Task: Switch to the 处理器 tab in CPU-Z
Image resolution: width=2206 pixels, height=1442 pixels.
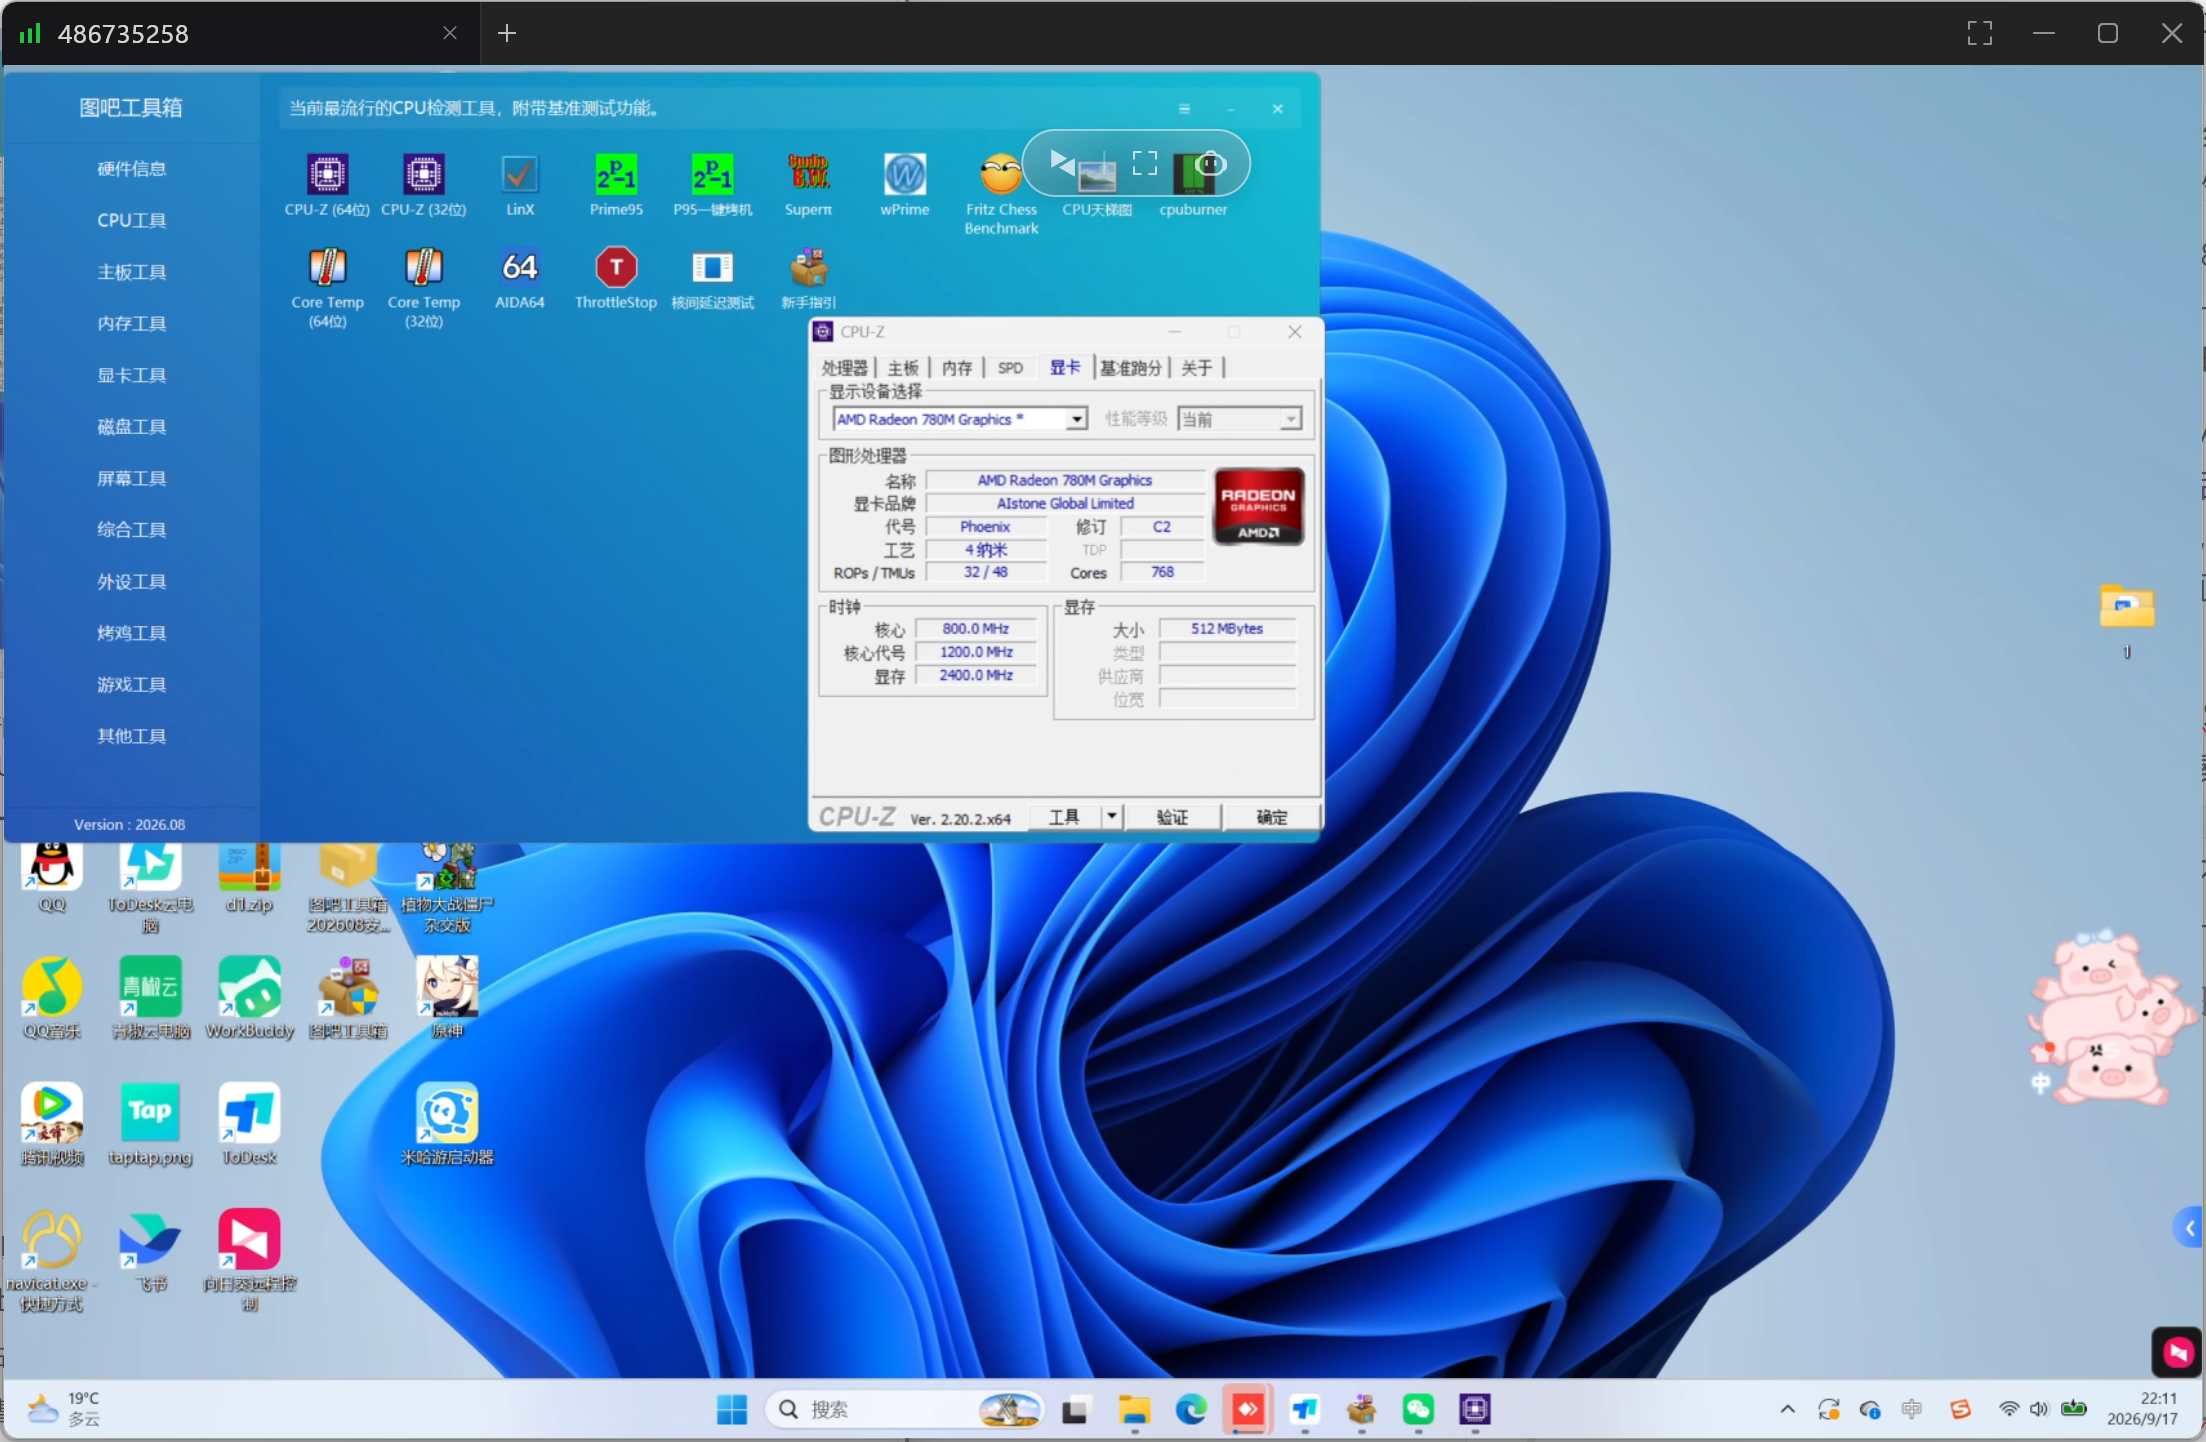Action: (x=845, y=368)
